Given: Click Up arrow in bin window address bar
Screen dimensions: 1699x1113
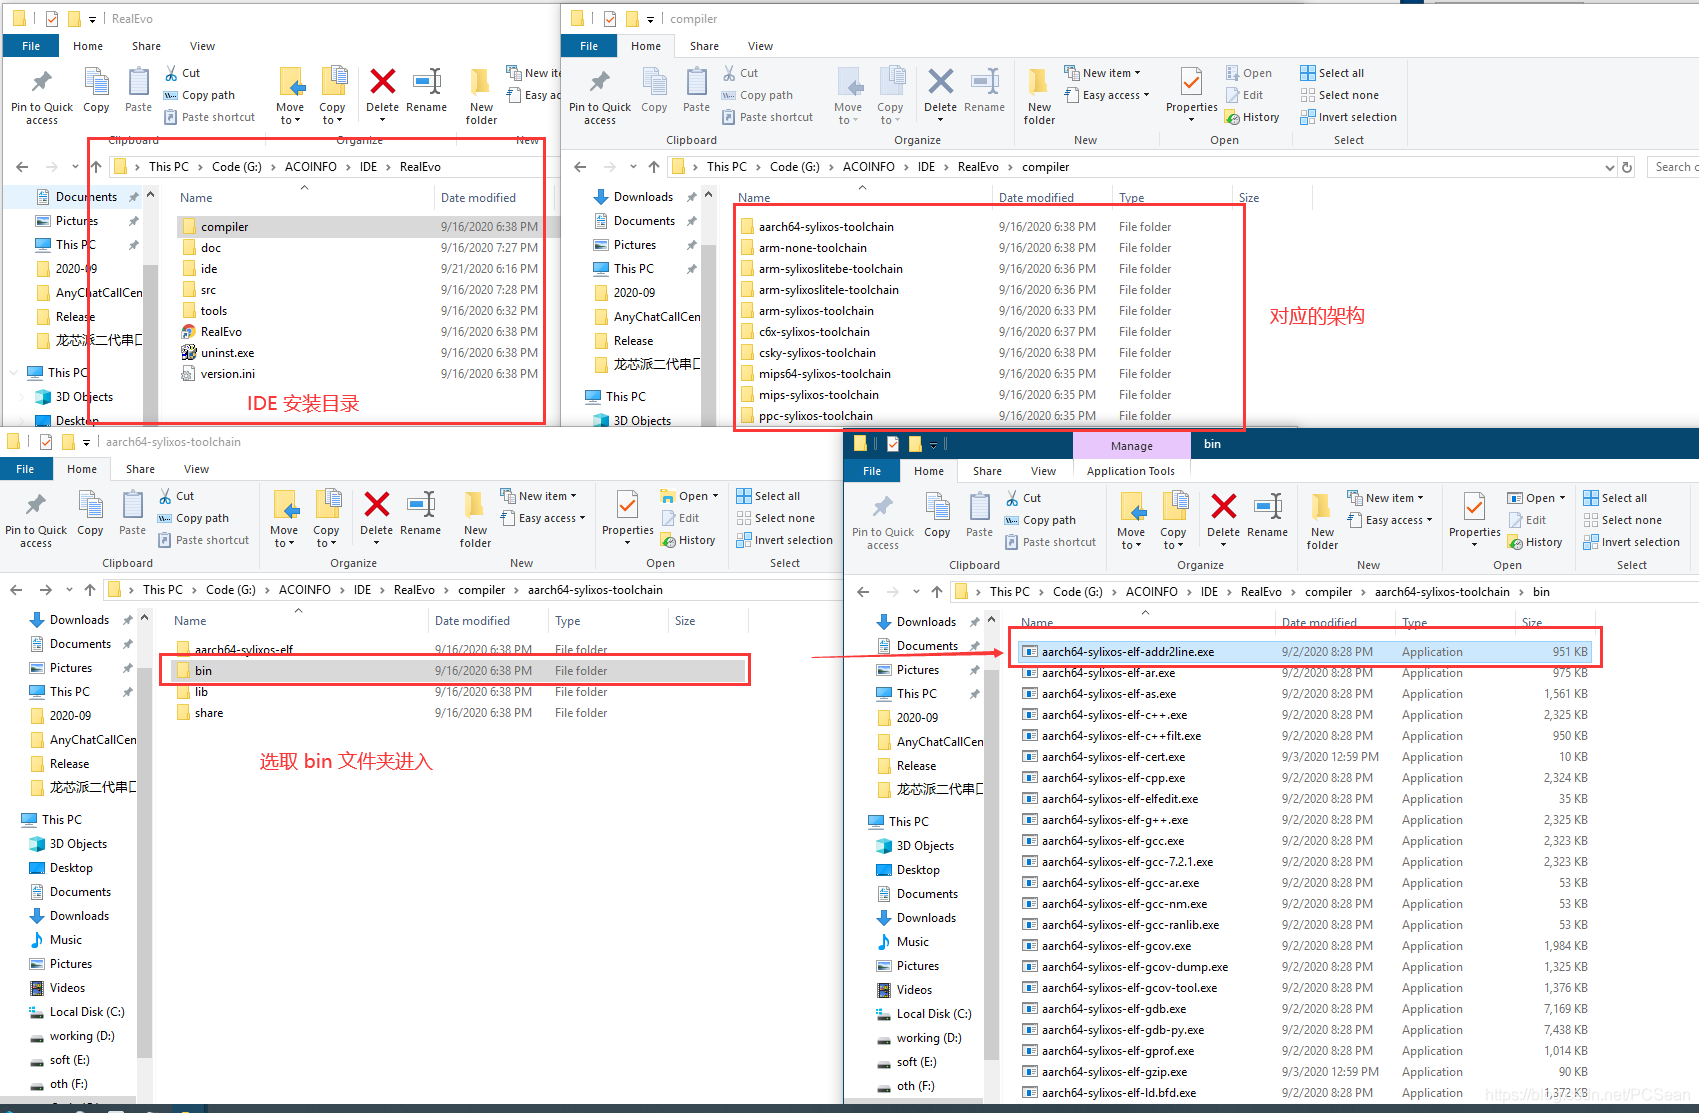Looking at the screenshot, I should [937, 592].
